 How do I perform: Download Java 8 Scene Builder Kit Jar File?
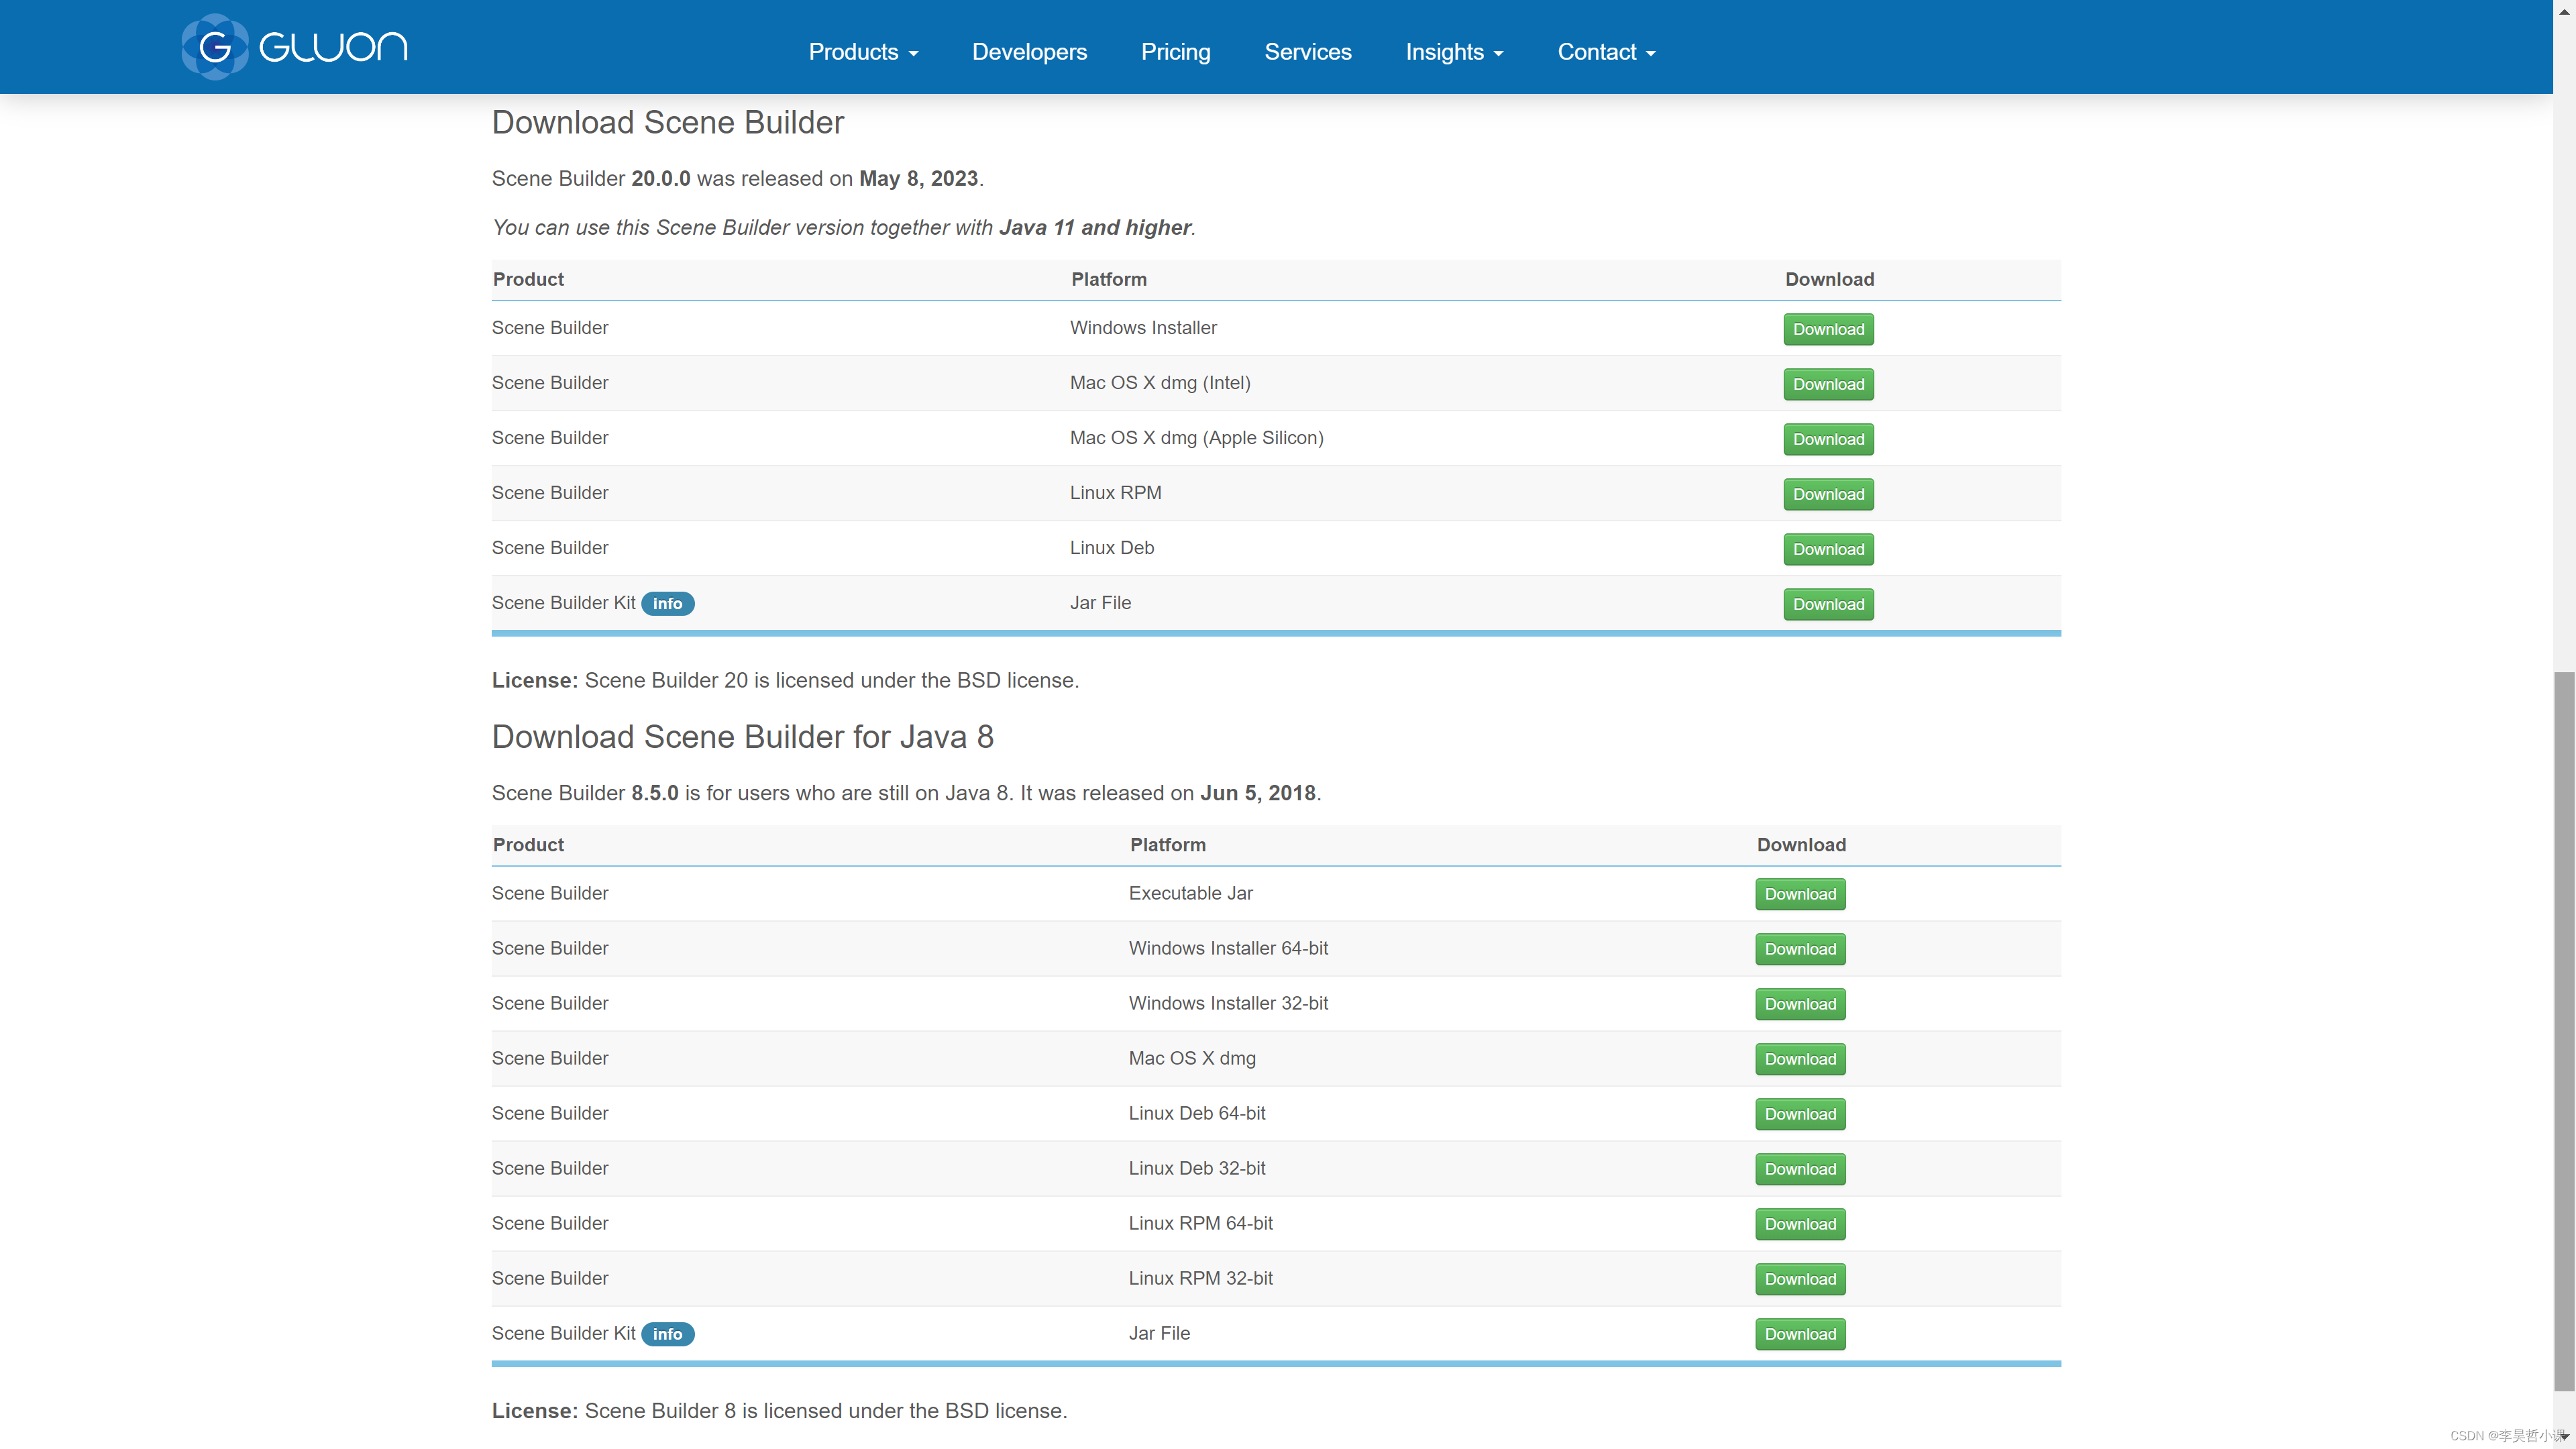[1799, 1332]
